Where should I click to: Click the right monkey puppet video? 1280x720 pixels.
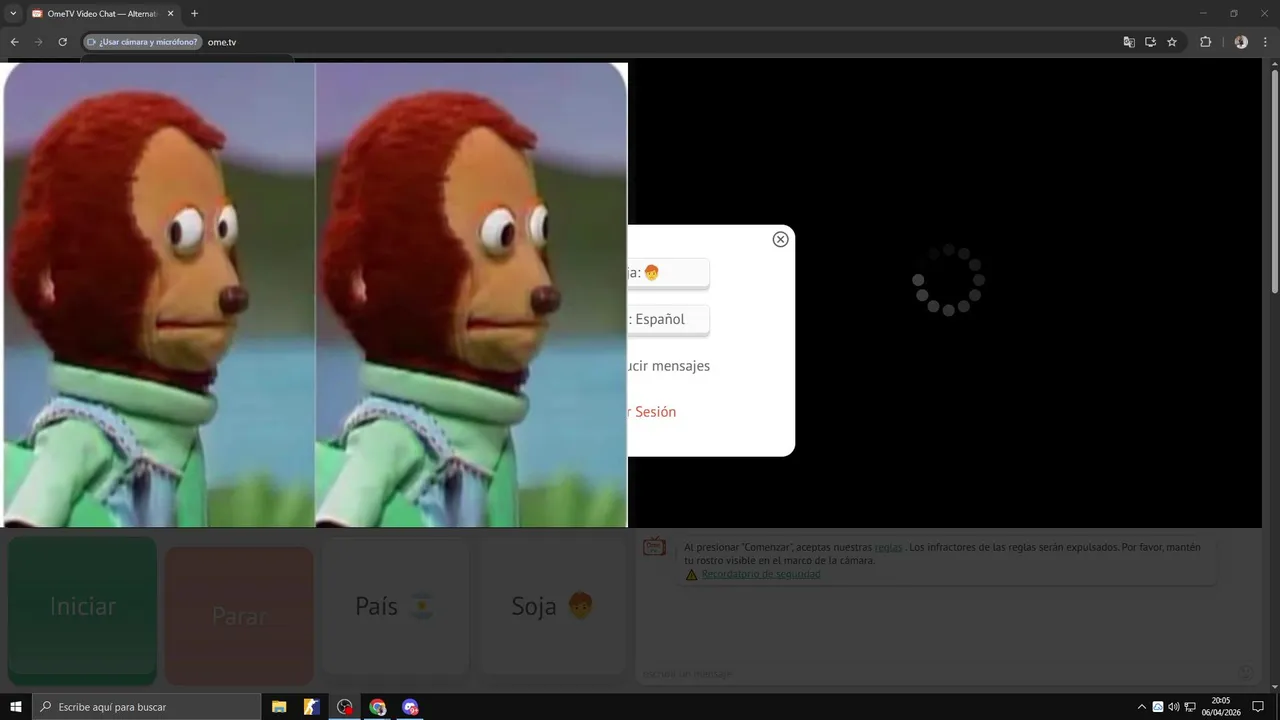coord(471,295)
